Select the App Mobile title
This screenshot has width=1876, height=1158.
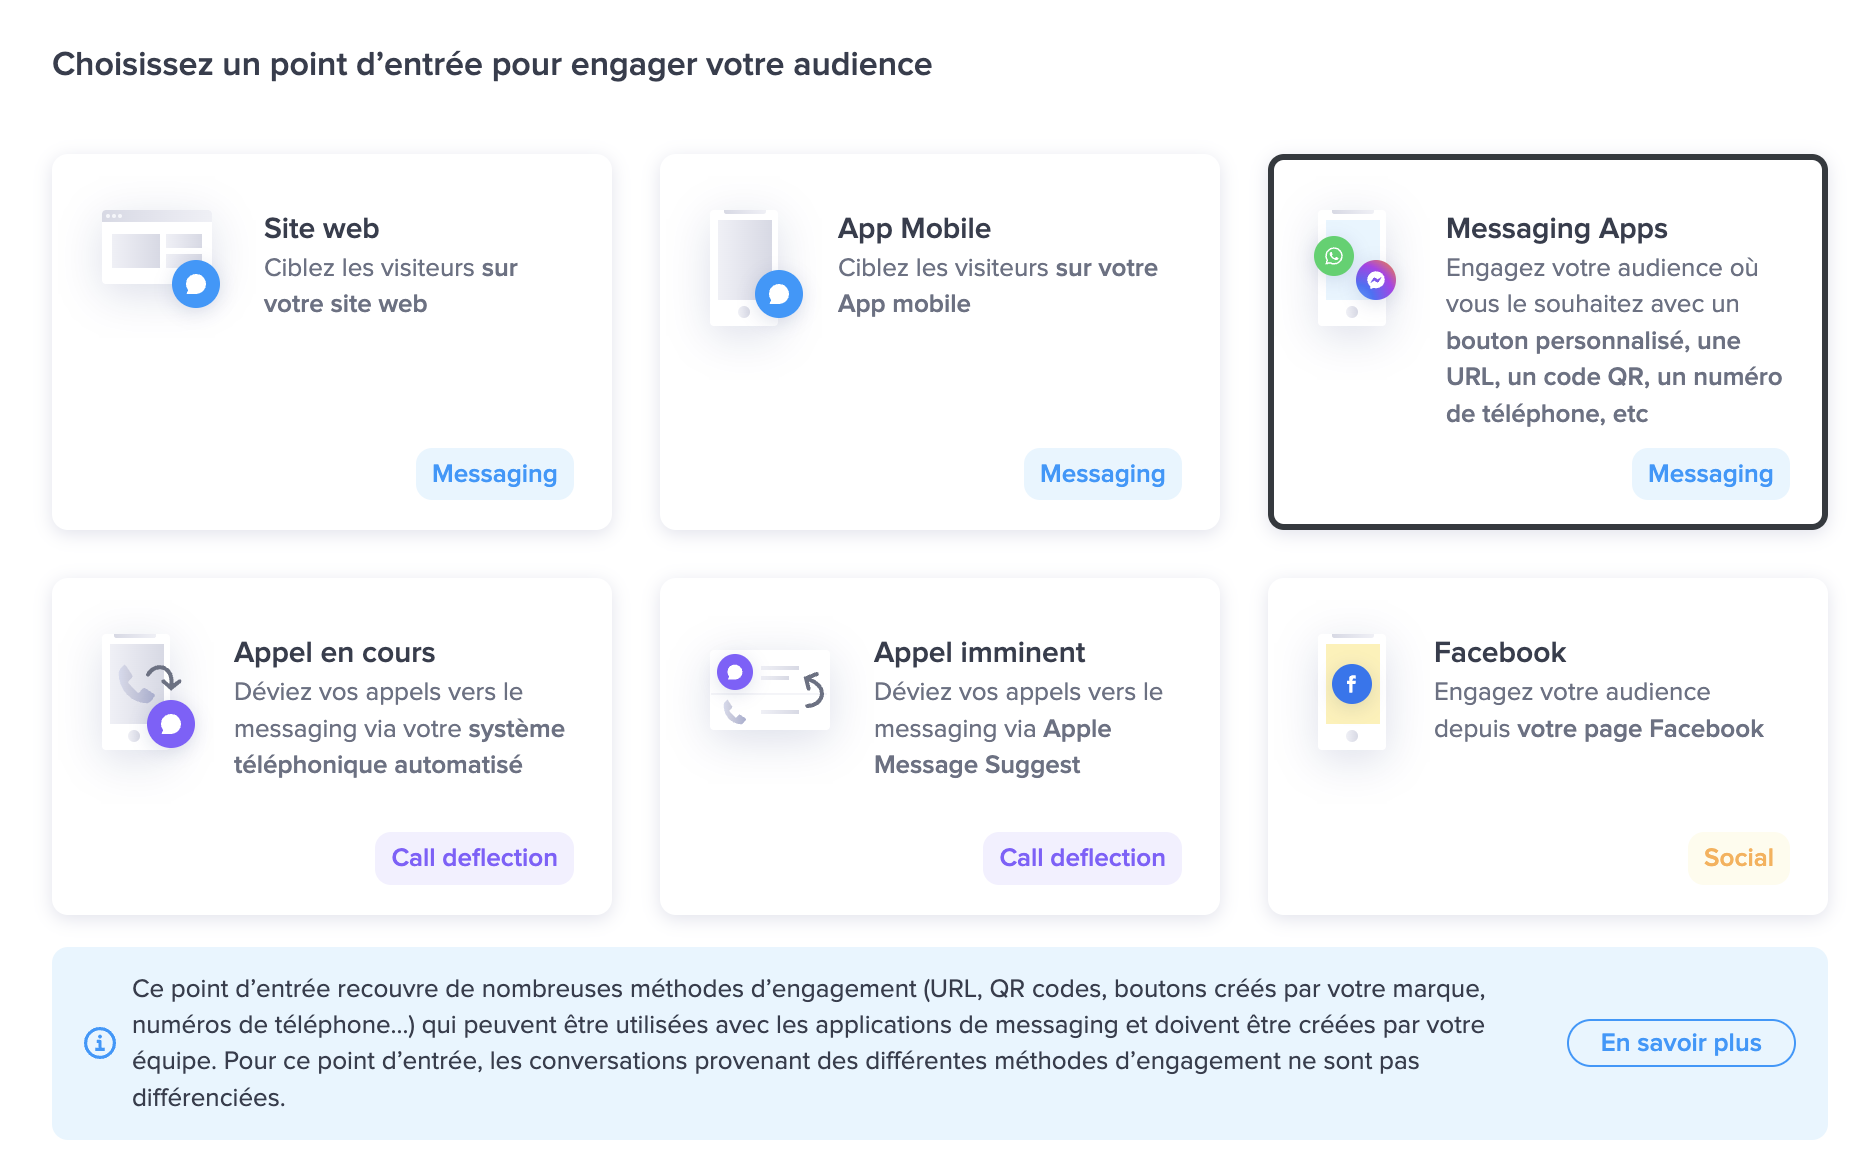coord(914,228)
